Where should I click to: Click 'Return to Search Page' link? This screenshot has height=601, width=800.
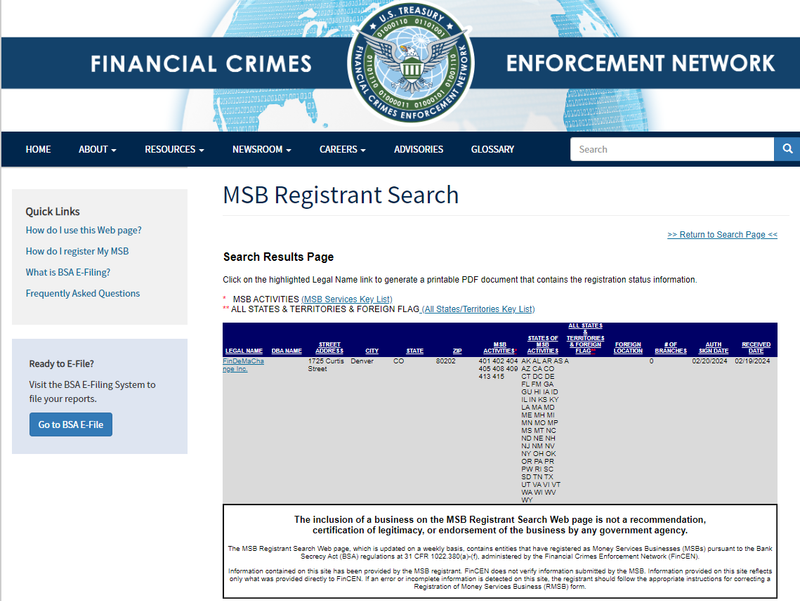(x=722, y=234)
